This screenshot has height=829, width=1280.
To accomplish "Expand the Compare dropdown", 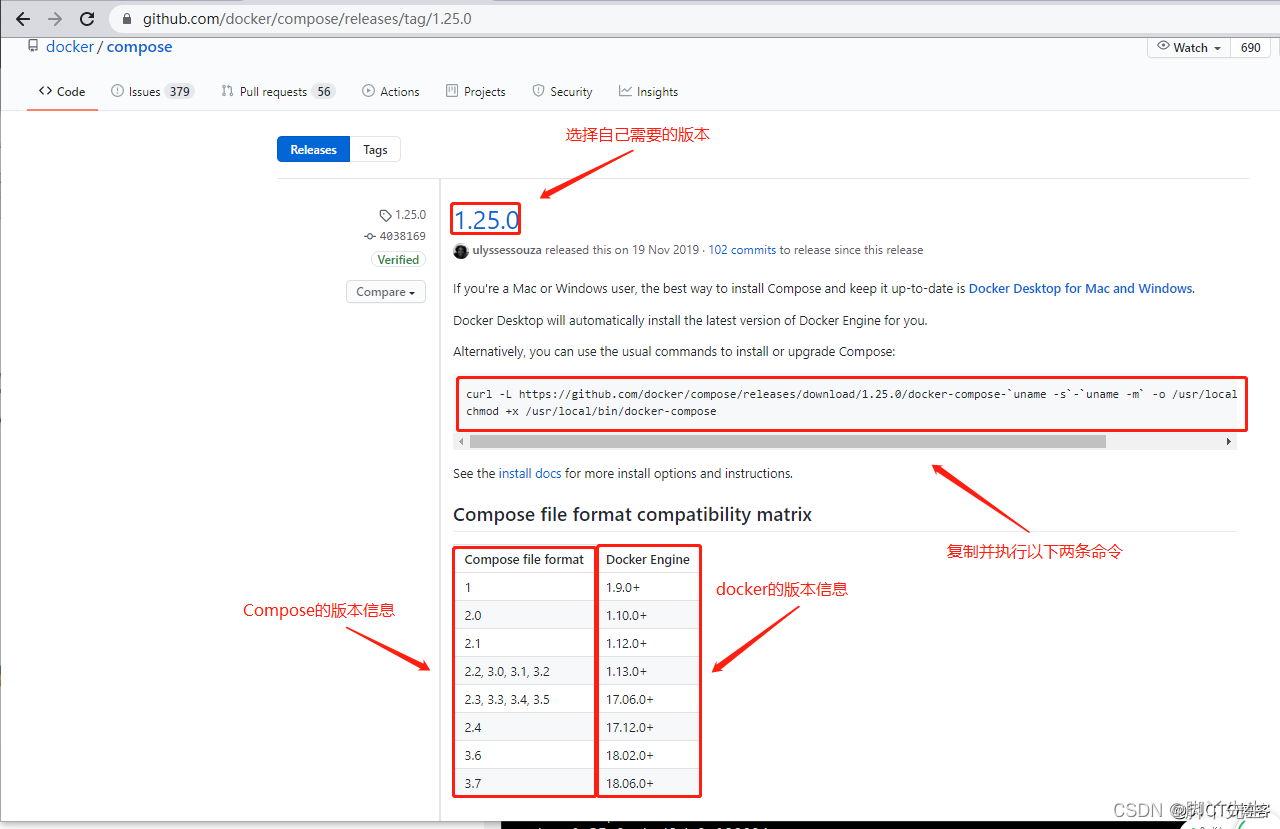I will pos(386,292).
